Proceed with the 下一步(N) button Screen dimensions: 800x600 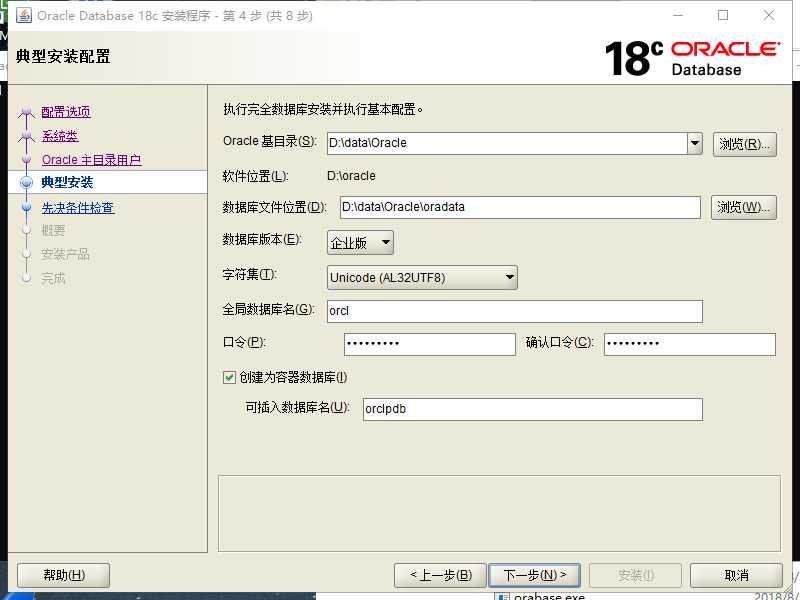click(x=534, y=576)
